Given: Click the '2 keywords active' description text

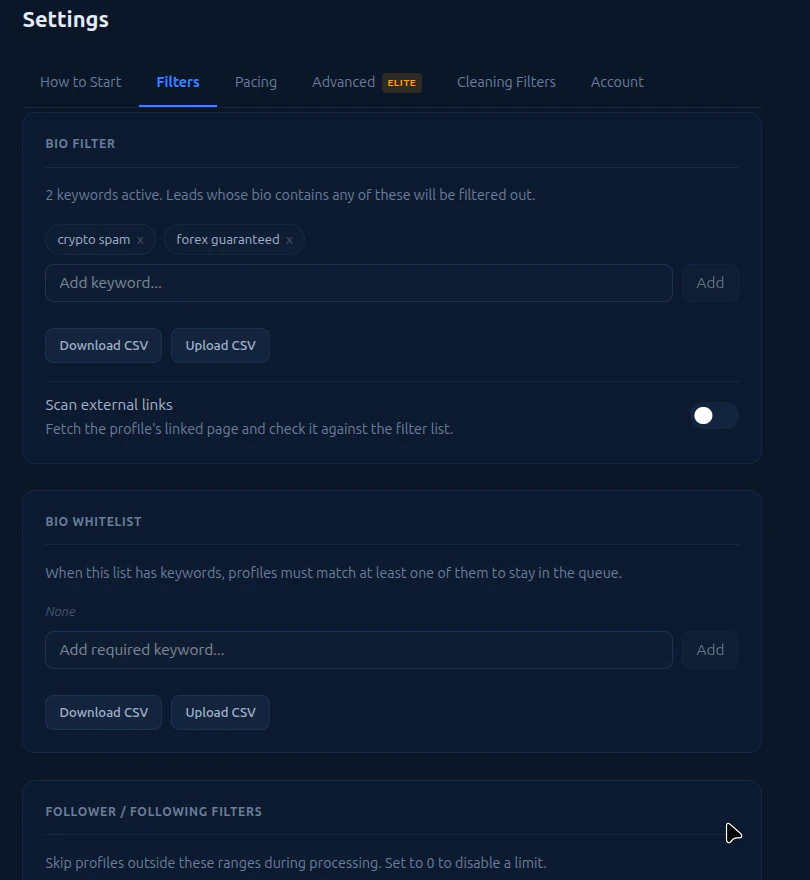Looking at the screenshot, I should click(290, 195).
